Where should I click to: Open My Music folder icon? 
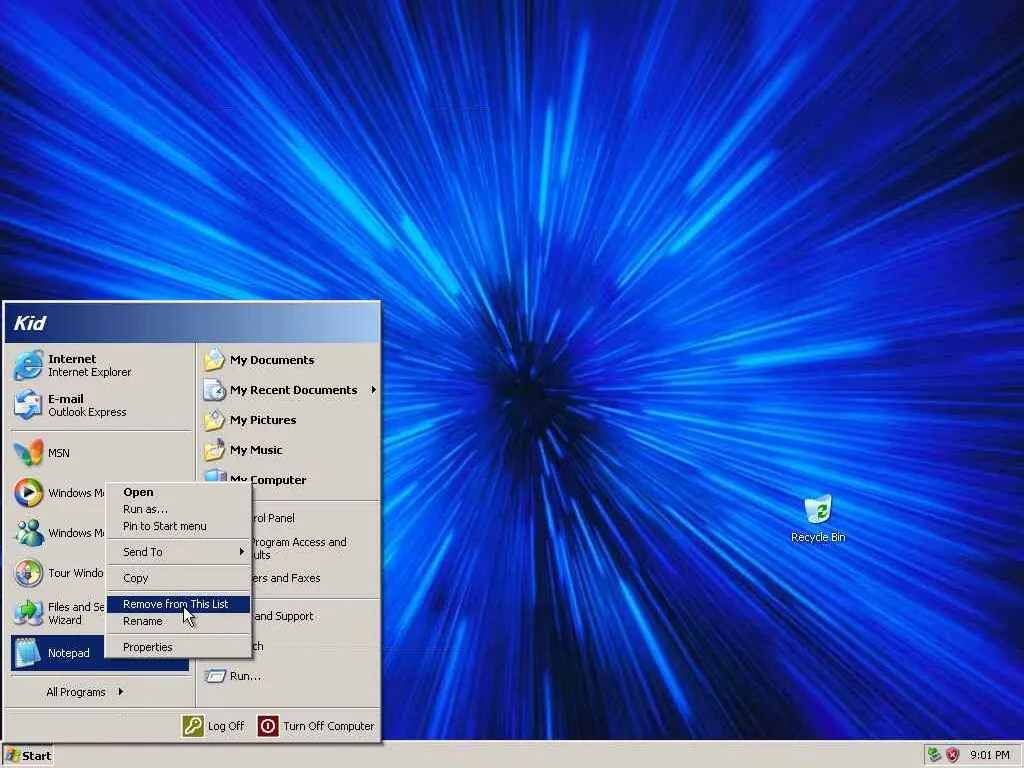click(214, 450)
